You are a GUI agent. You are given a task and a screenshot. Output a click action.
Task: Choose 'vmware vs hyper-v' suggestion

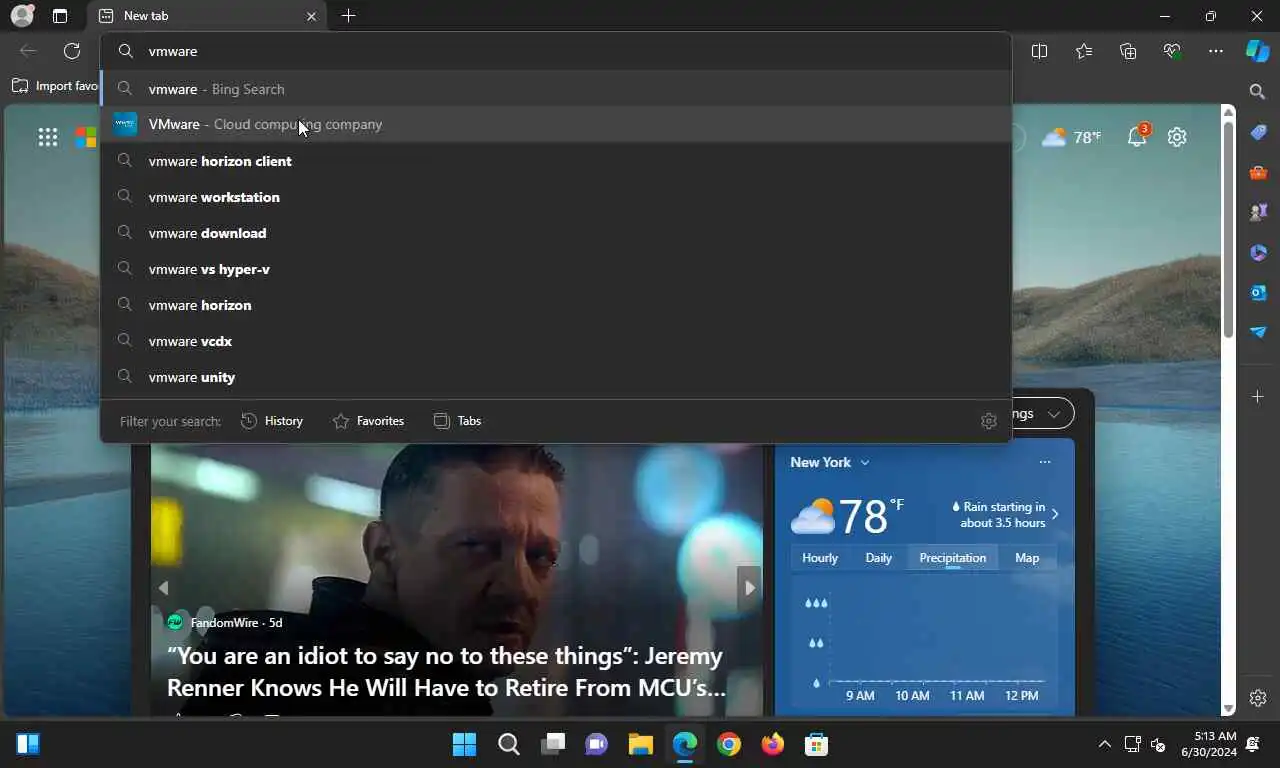[556, 269]
